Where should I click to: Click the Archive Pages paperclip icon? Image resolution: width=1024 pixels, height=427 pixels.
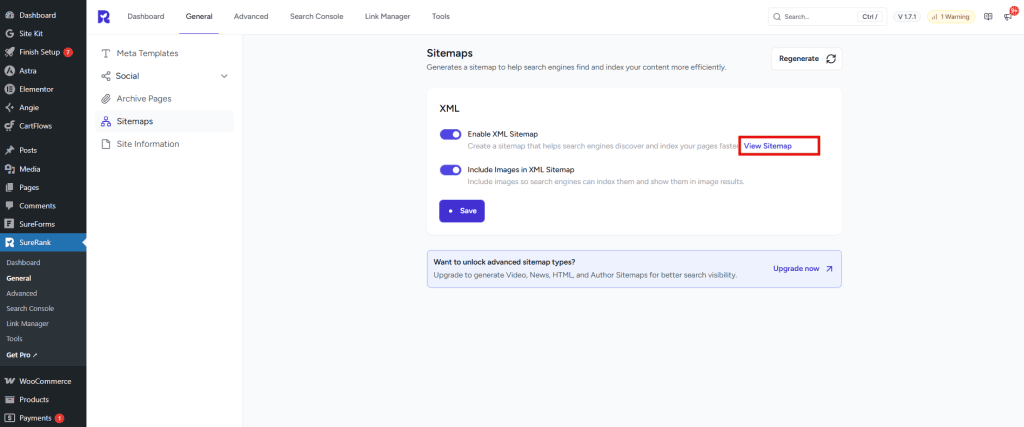coord(106,99)
